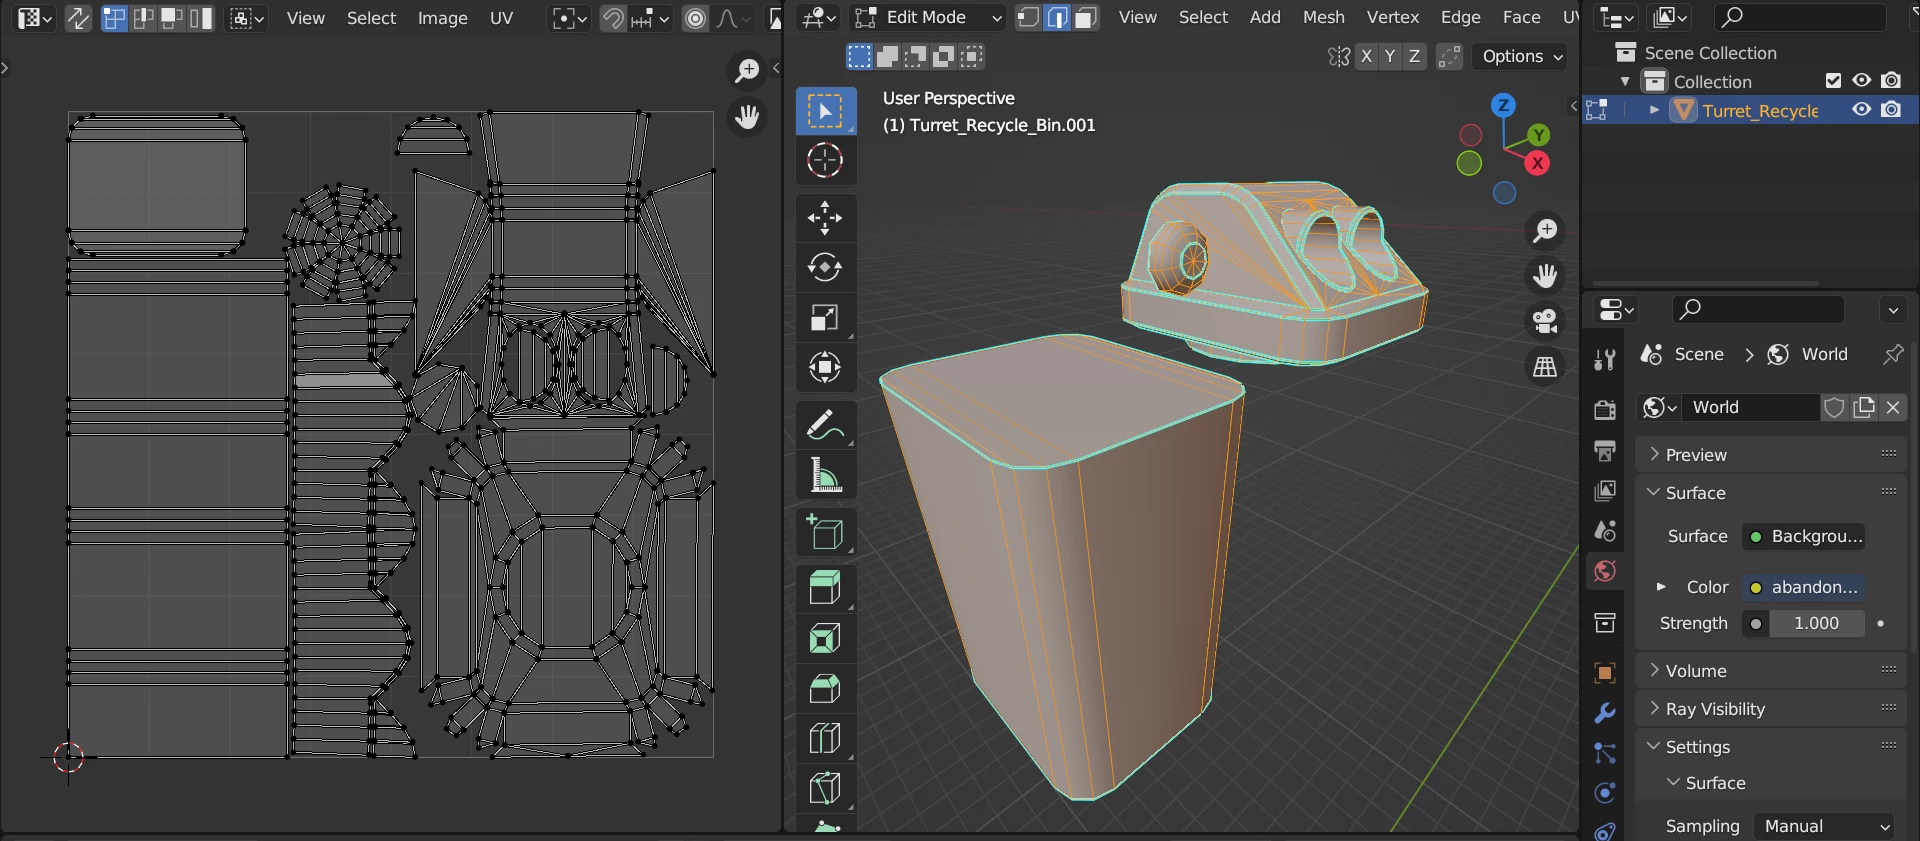This screenshot has width=1920, height=841.
Task: Activate the 3D Cursor tool
Action: click(x=824, y=161)
